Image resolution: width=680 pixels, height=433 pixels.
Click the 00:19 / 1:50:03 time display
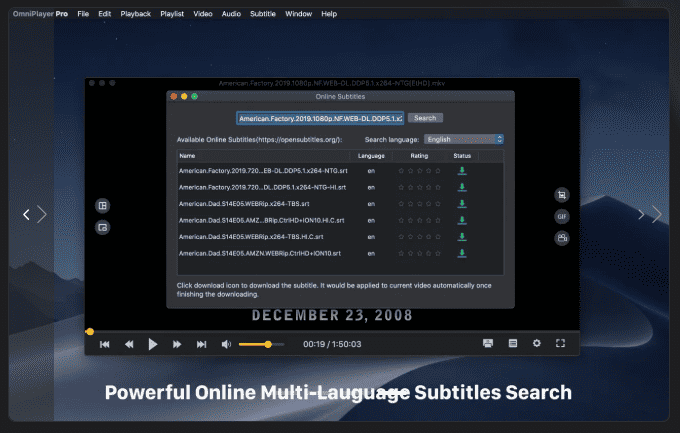click(332, 344)
